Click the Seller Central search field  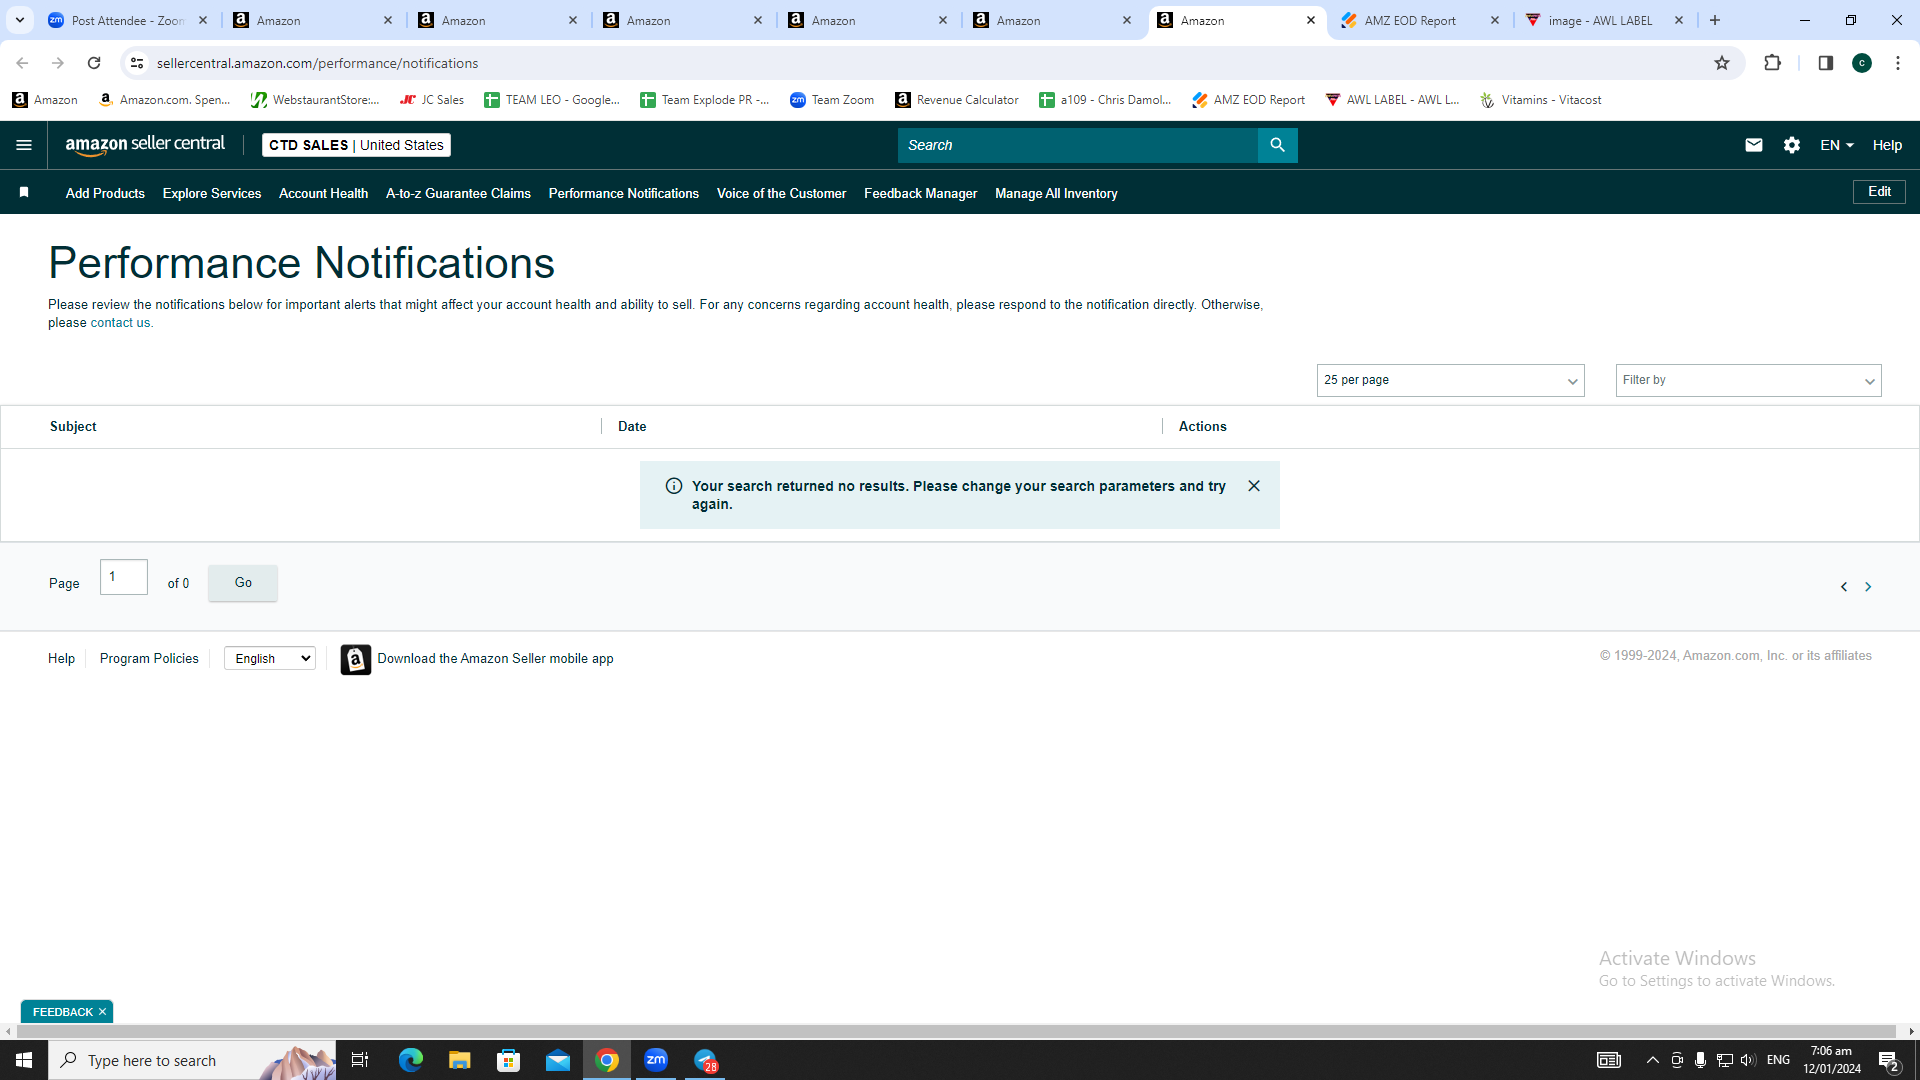pos(1077,145)
